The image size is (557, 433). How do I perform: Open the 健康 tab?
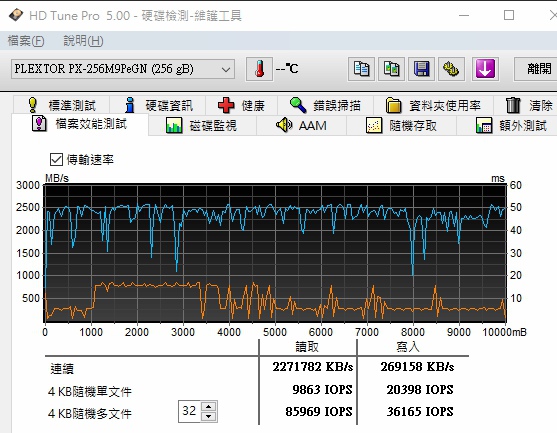(242, 105)
